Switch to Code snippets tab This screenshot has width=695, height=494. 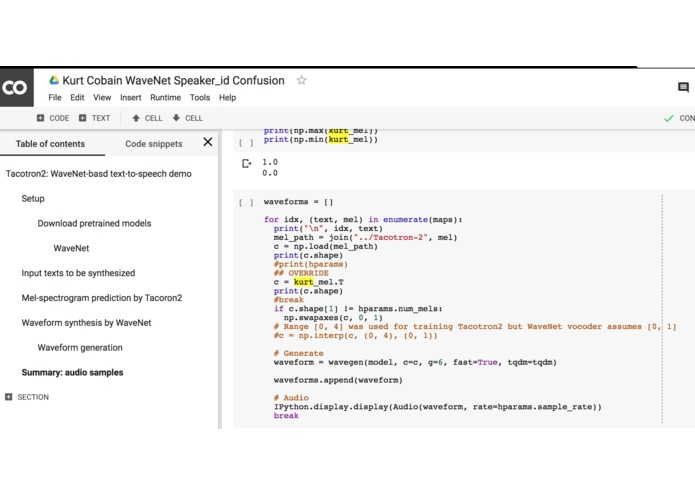pyautogui.click(x=154, y=144)
